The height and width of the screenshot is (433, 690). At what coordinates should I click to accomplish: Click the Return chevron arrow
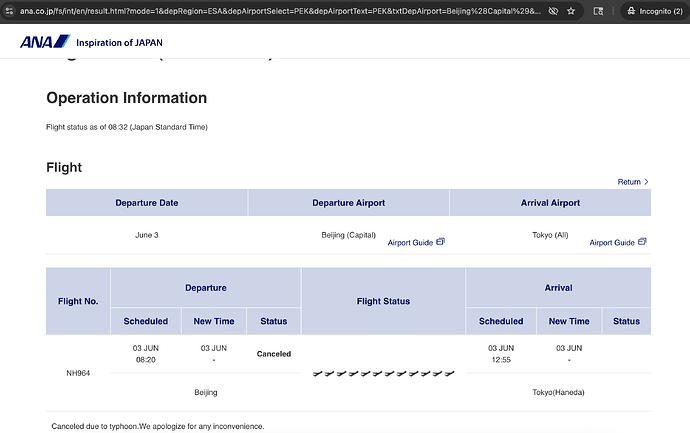pyautogui.click(x=646, y=182)
